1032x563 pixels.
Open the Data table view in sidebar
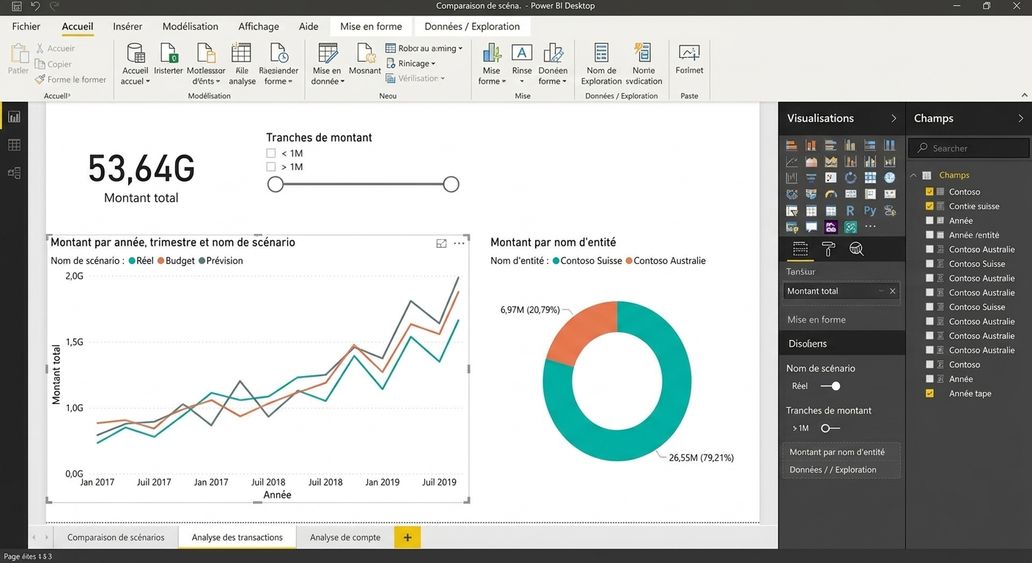pos(14,145)
